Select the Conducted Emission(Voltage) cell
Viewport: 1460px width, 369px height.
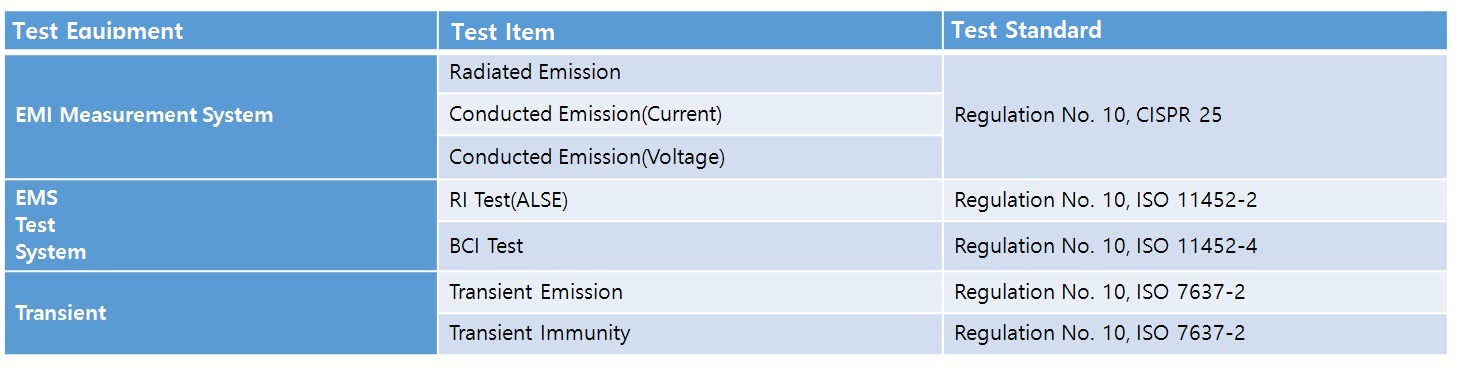[690, 157]
